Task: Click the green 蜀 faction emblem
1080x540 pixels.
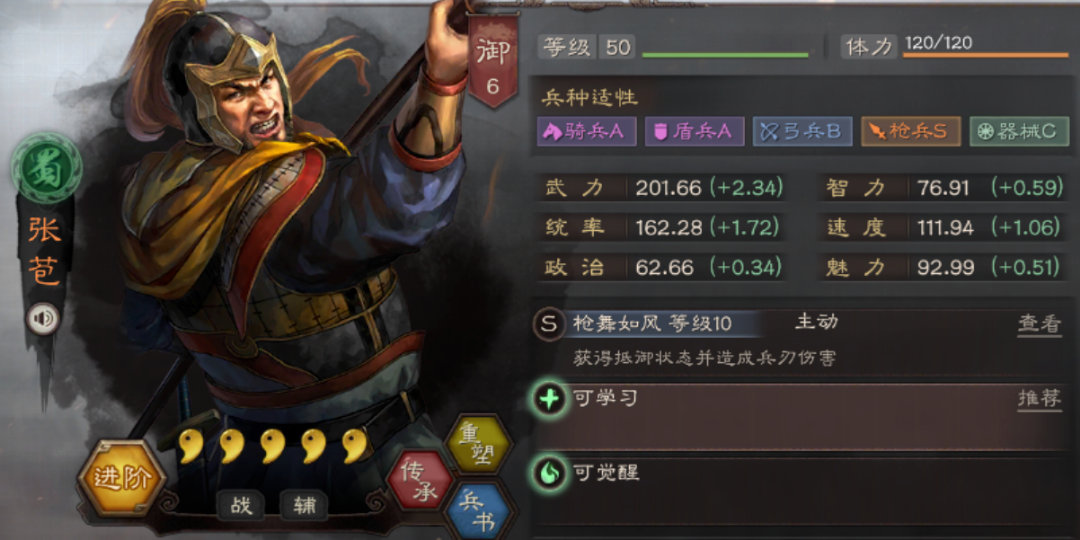Action: pos(46,168)
